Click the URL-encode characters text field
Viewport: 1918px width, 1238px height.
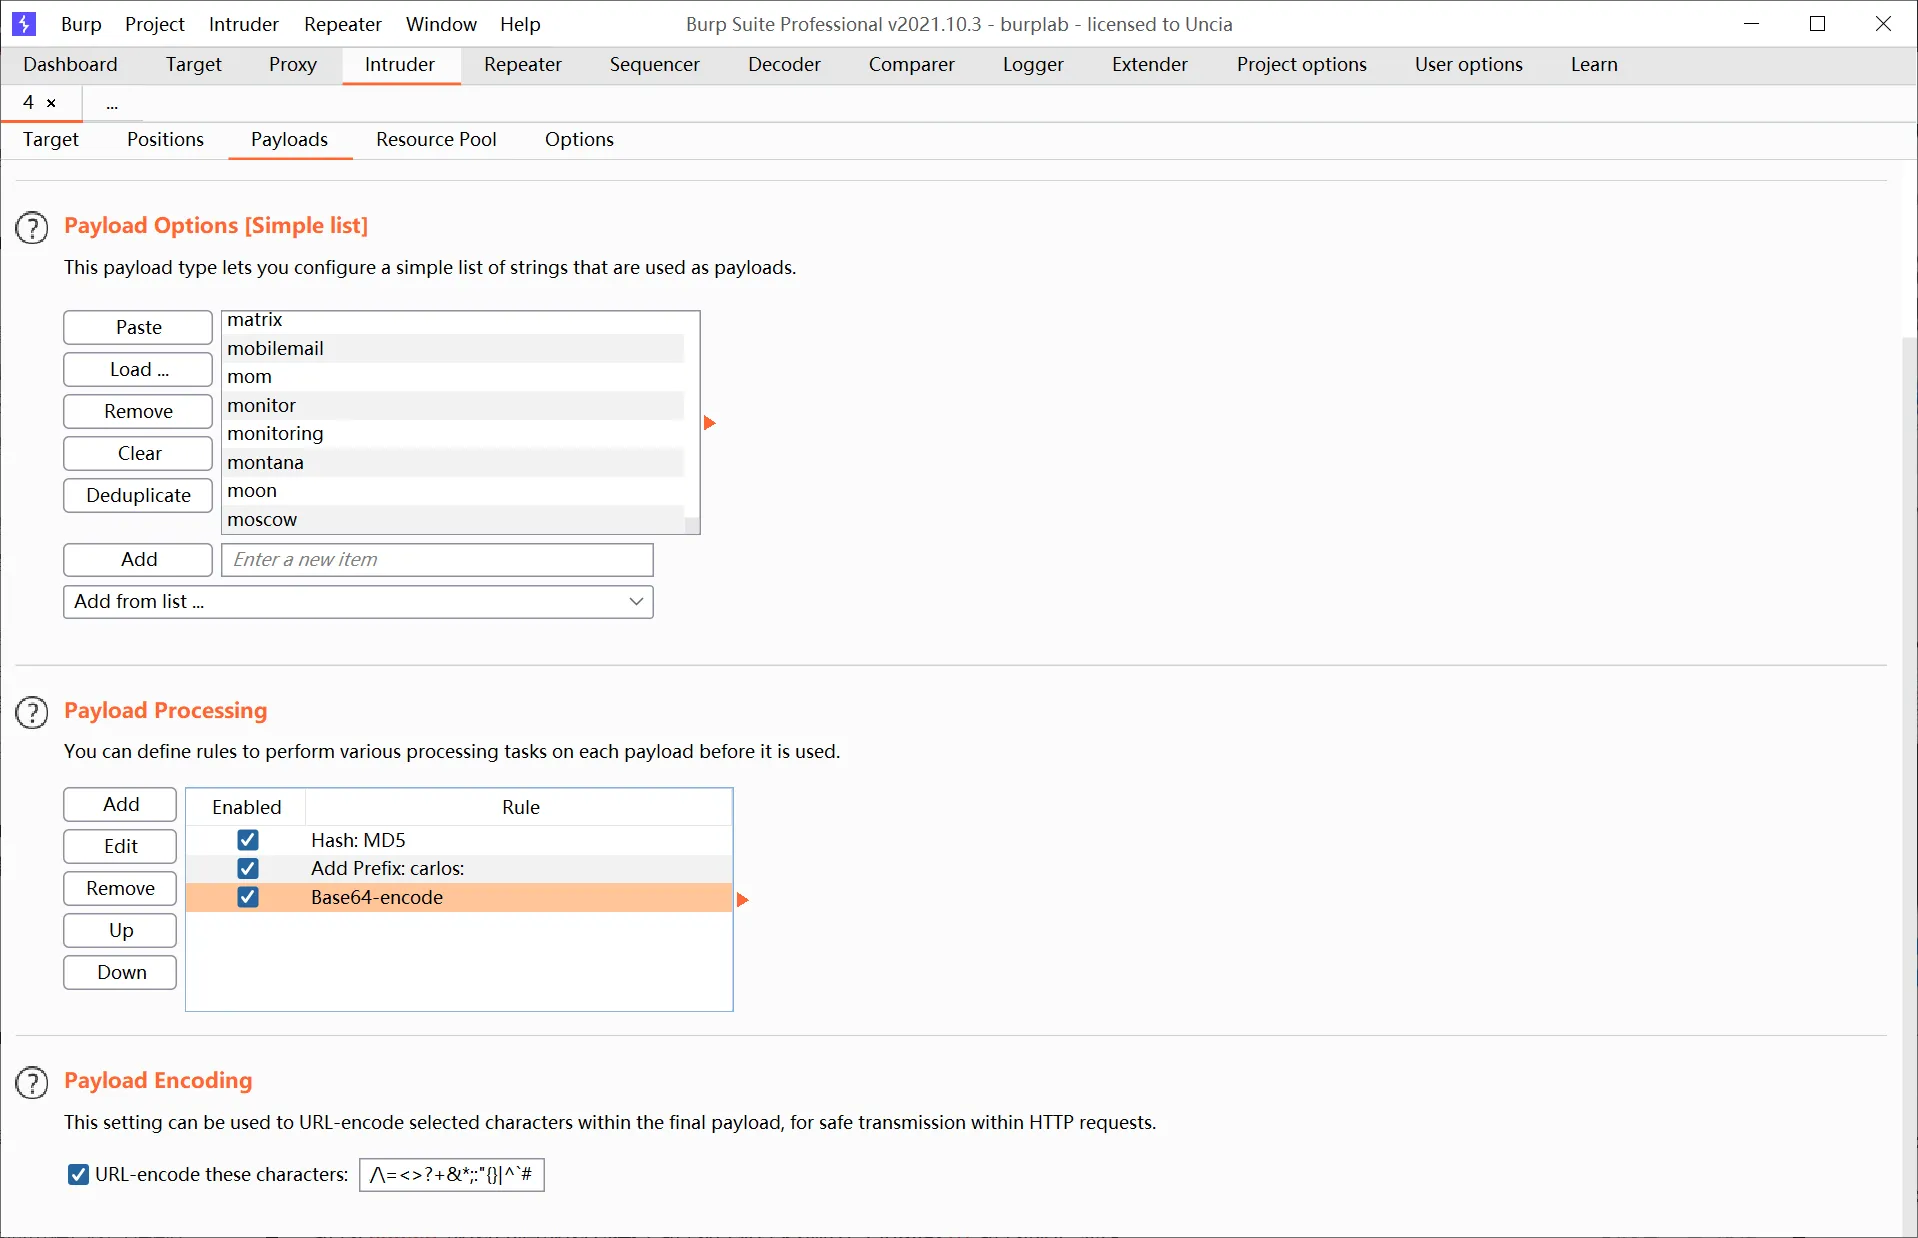452,1174
